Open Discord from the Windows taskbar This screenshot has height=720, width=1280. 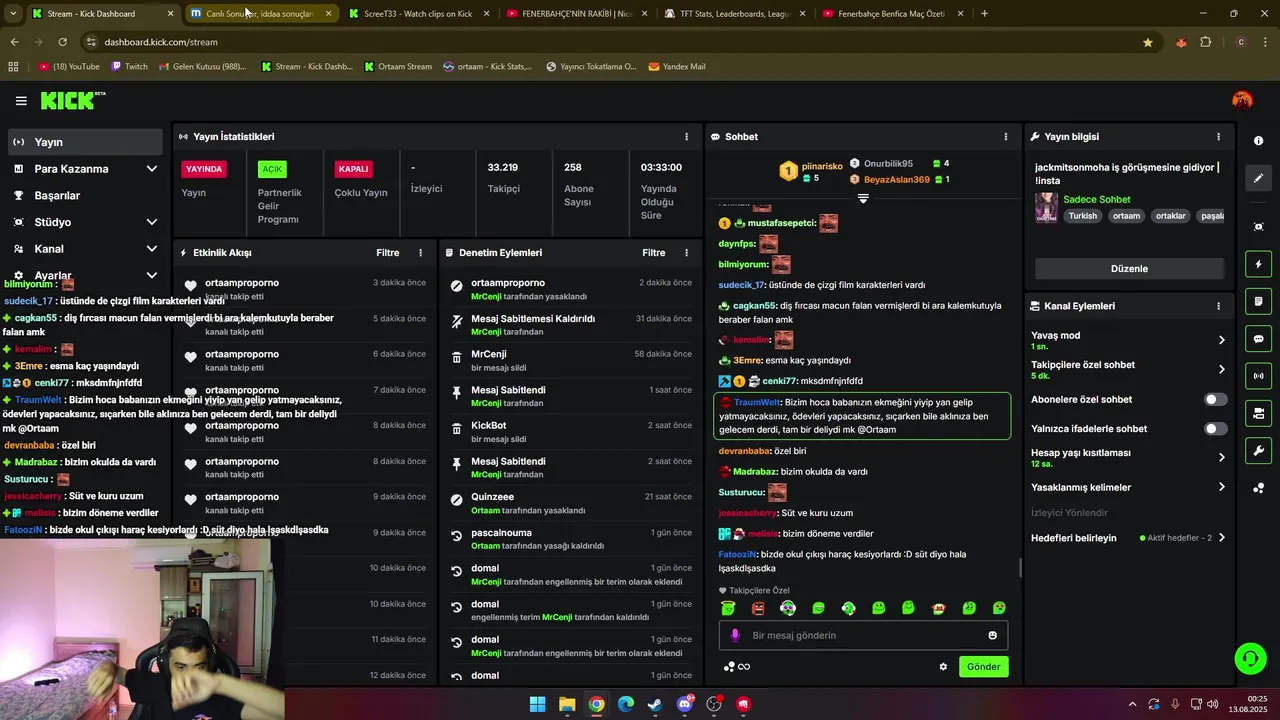pyautogui.click(x=685, y=704)
